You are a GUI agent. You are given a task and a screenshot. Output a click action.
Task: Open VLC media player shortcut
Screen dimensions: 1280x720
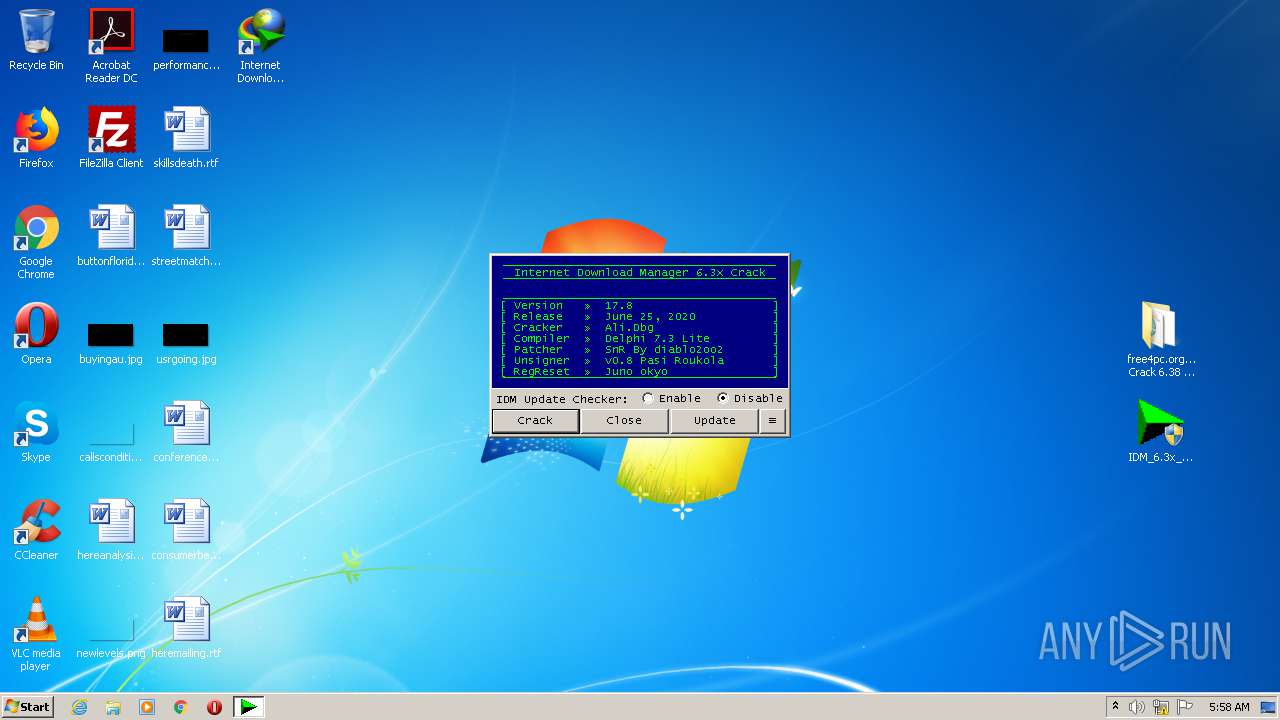tap(36, 635)
